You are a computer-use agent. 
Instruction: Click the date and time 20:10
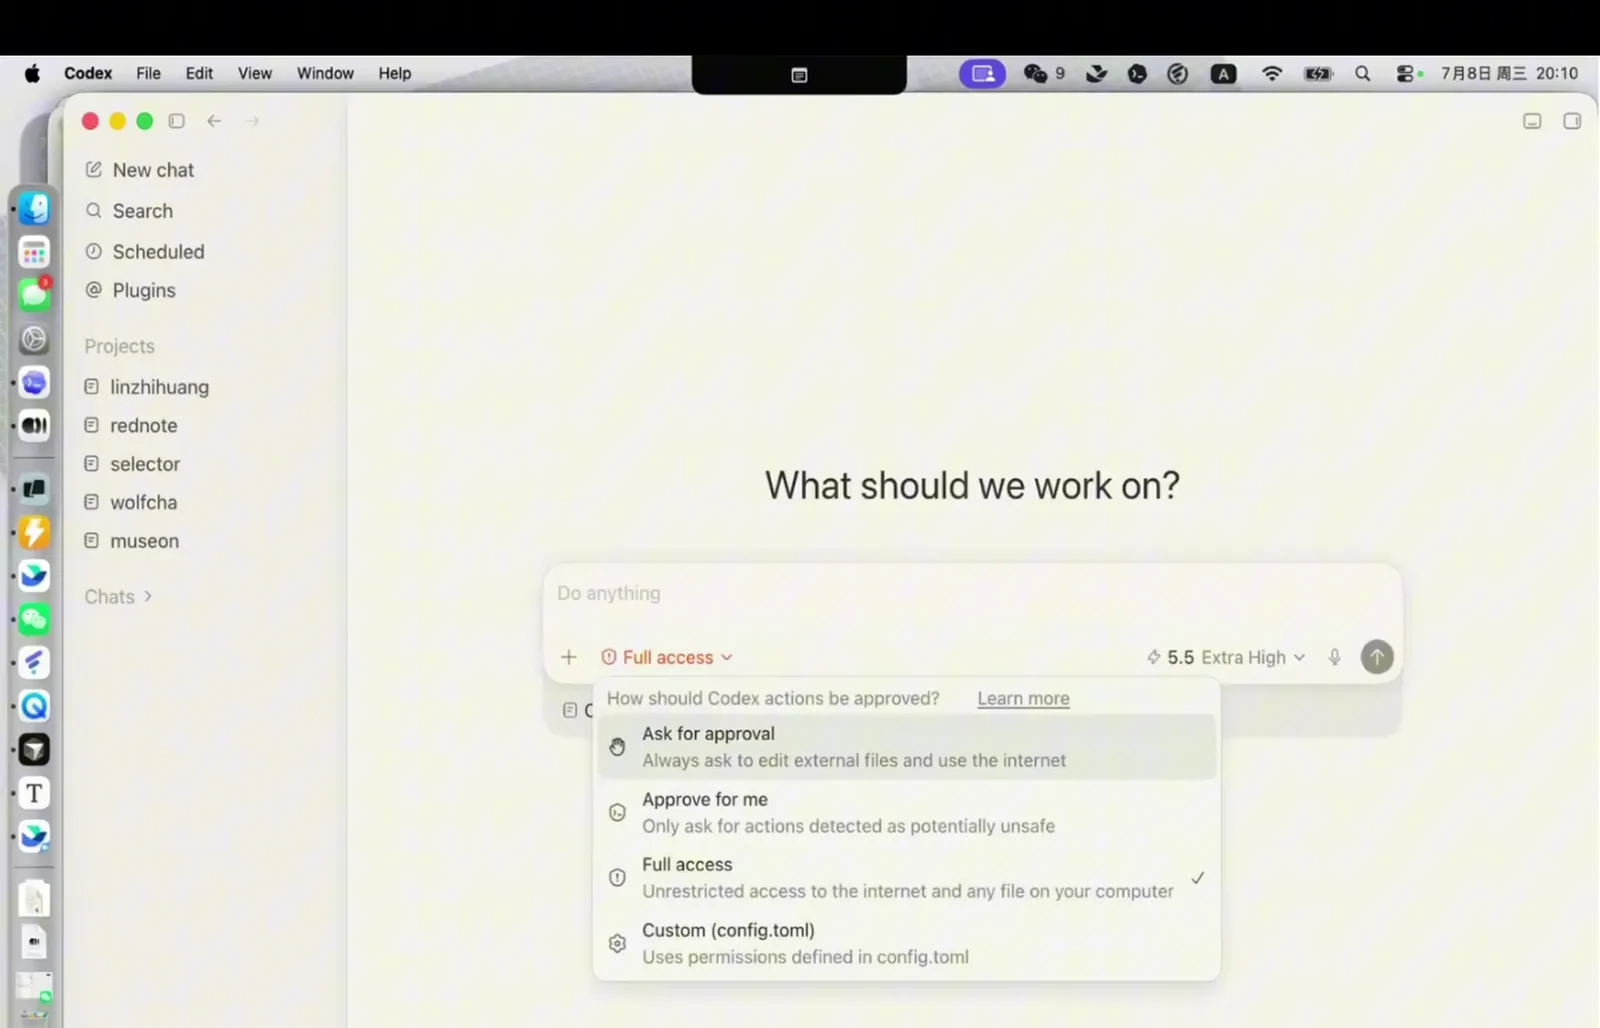[x=1509, y=74]
